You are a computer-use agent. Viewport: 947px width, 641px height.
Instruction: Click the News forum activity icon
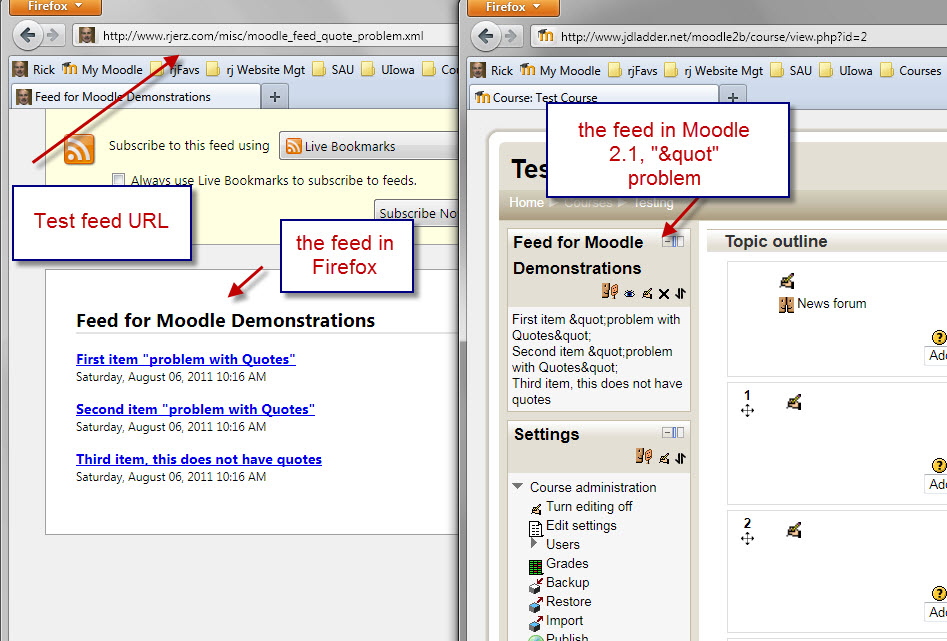(786, 304)
